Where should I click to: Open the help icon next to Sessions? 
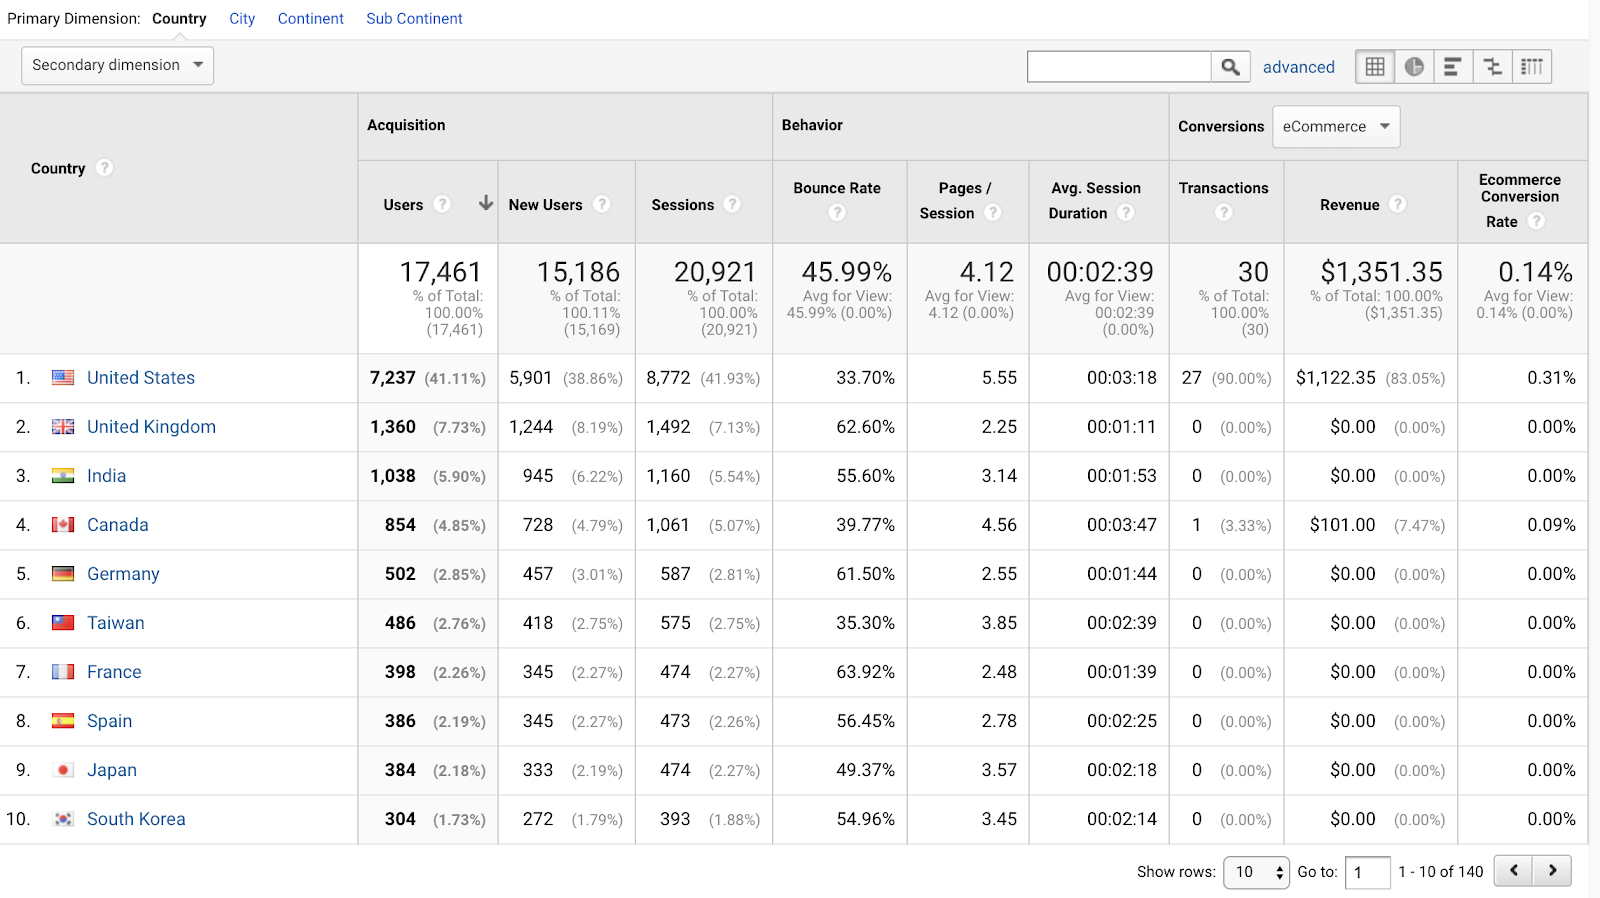(x=733, y=204)
